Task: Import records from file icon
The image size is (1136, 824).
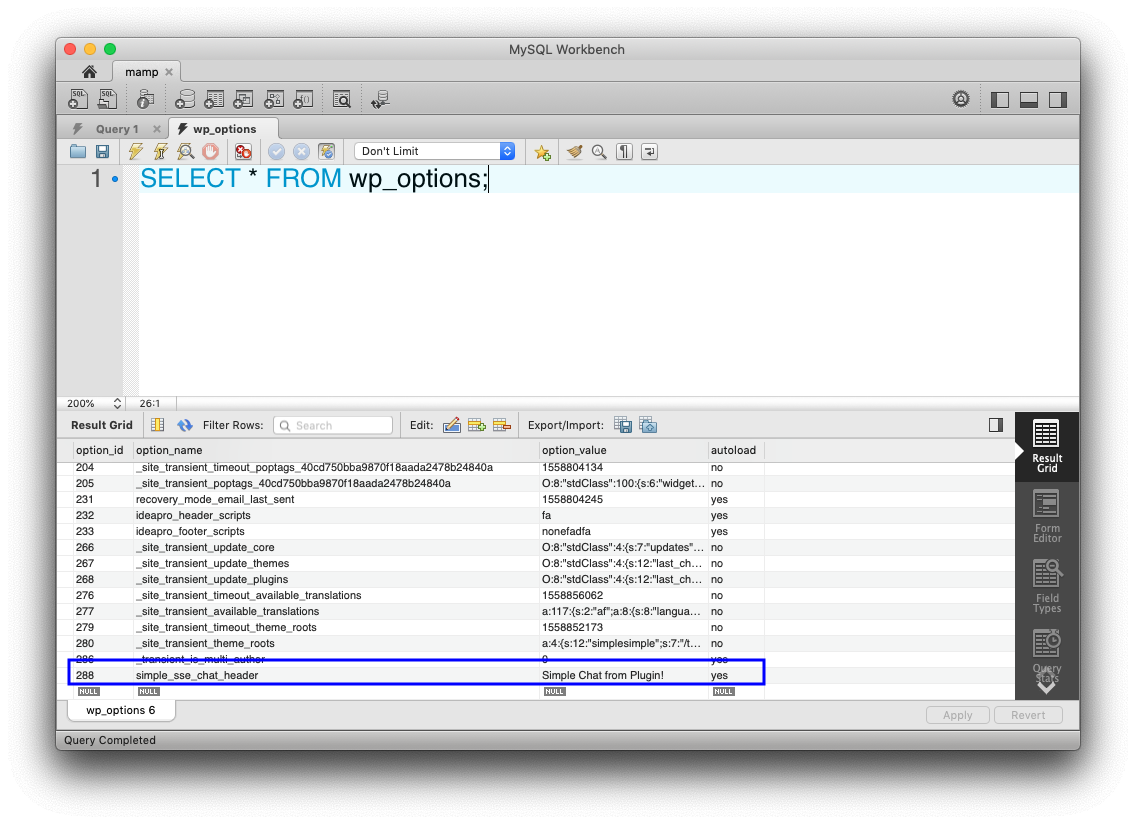Action: pyautogui.click(x=648, y=425)
